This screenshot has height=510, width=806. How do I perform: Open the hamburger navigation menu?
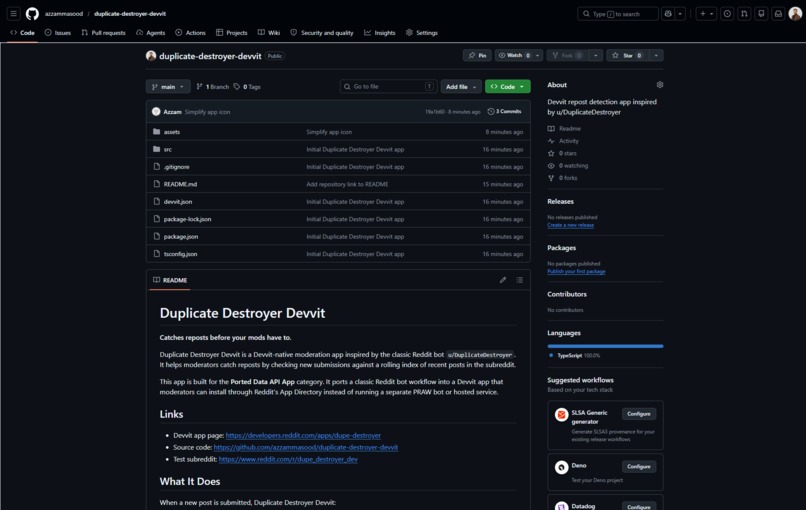tap(14, 14)
